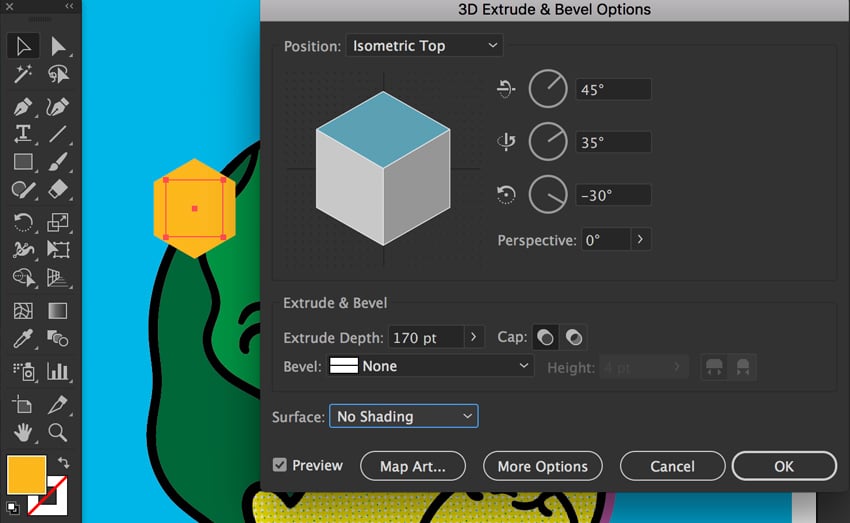This screenshot has height=523, width=850.
Task: Click the Z-axis rotation dial (-30°)
Action: coord(548,195)
